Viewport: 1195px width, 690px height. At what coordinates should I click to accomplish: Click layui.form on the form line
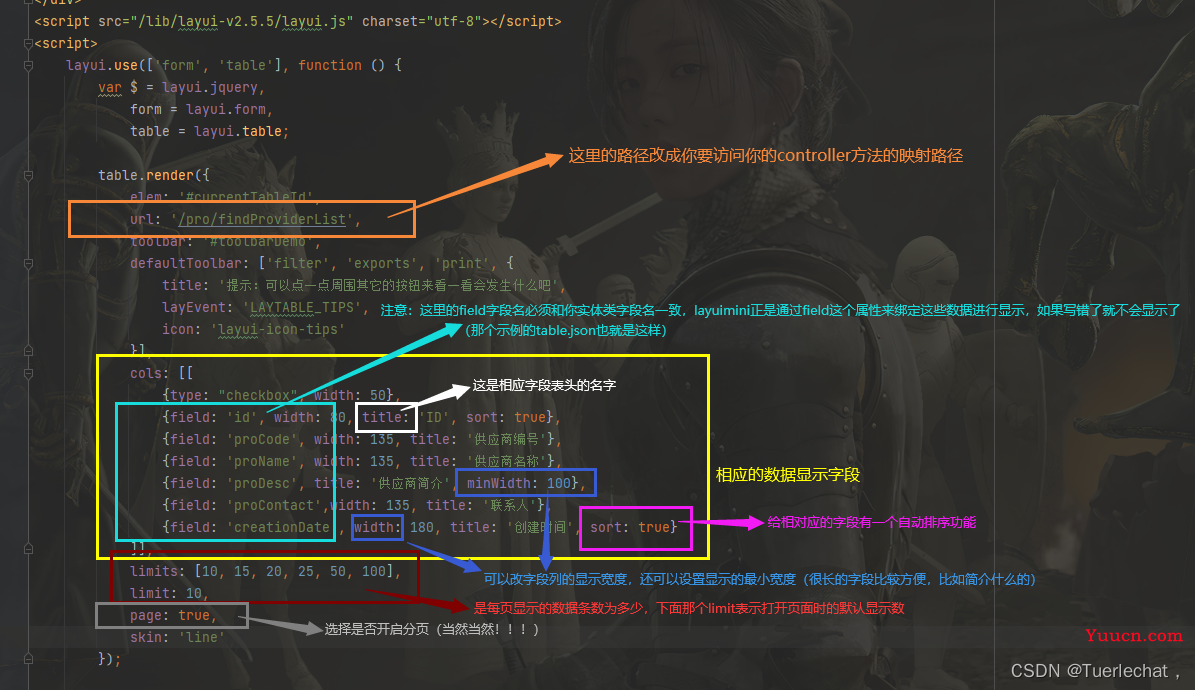click(x=226, y=110)
